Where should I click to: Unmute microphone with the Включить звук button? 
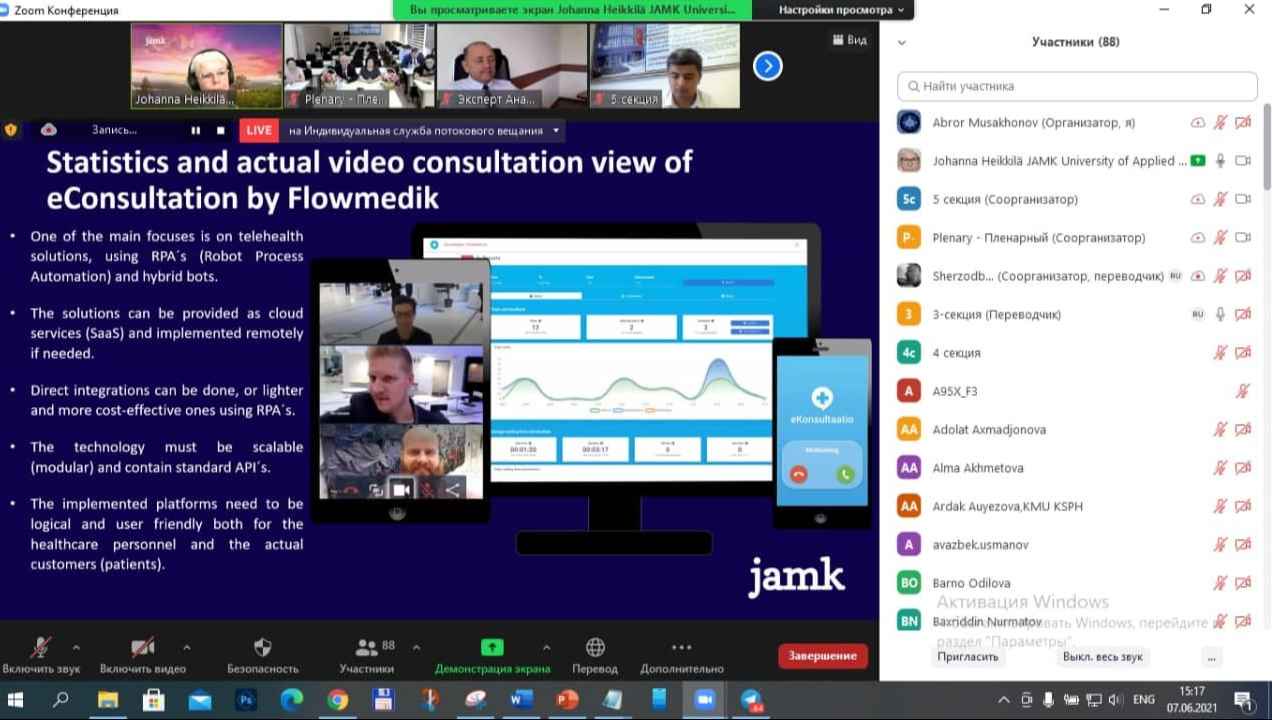coord(41,648)
